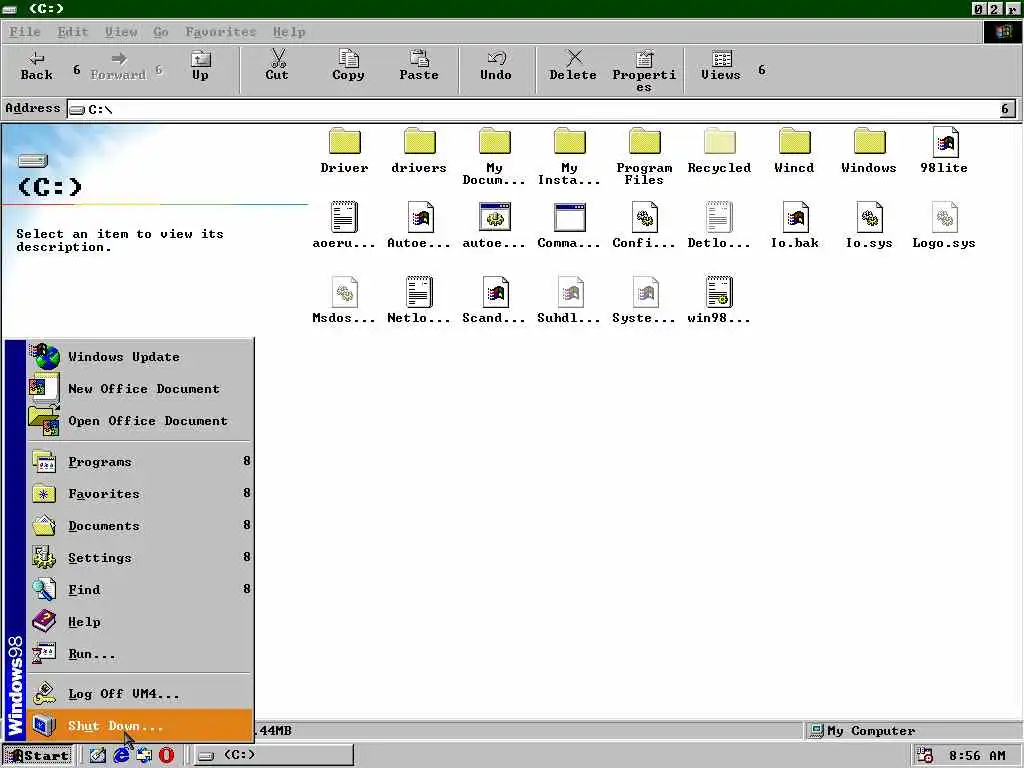Expand the Find submenu
This screenshot has width=1024, height=768.
click(140, 590)
